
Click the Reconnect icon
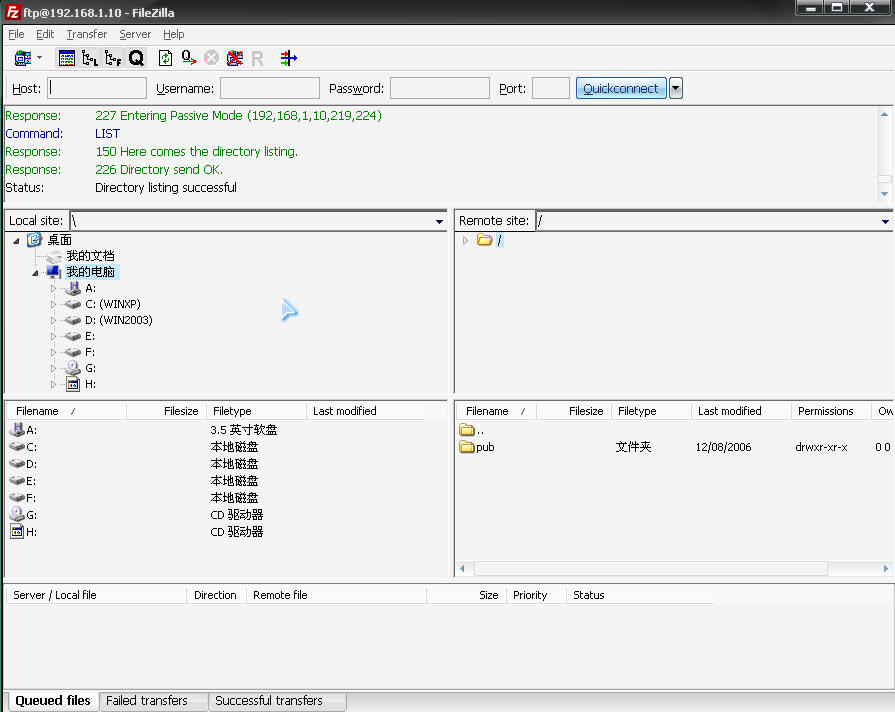(257, 58)
